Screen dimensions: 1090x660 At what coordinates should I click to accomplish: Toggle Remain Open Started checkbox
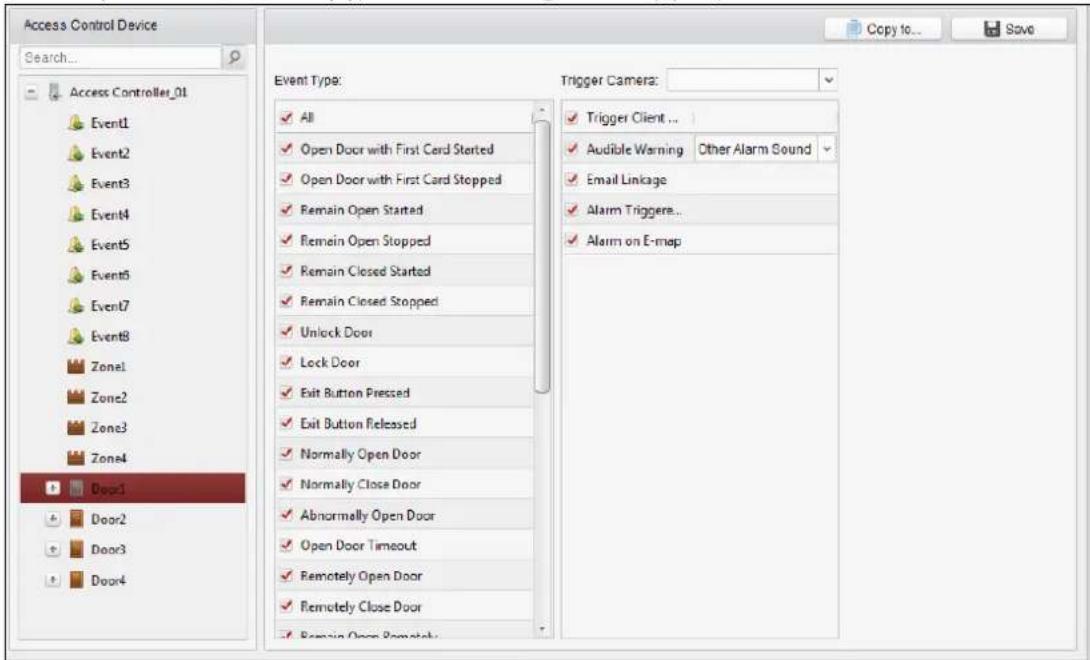(x=286, y=210)
